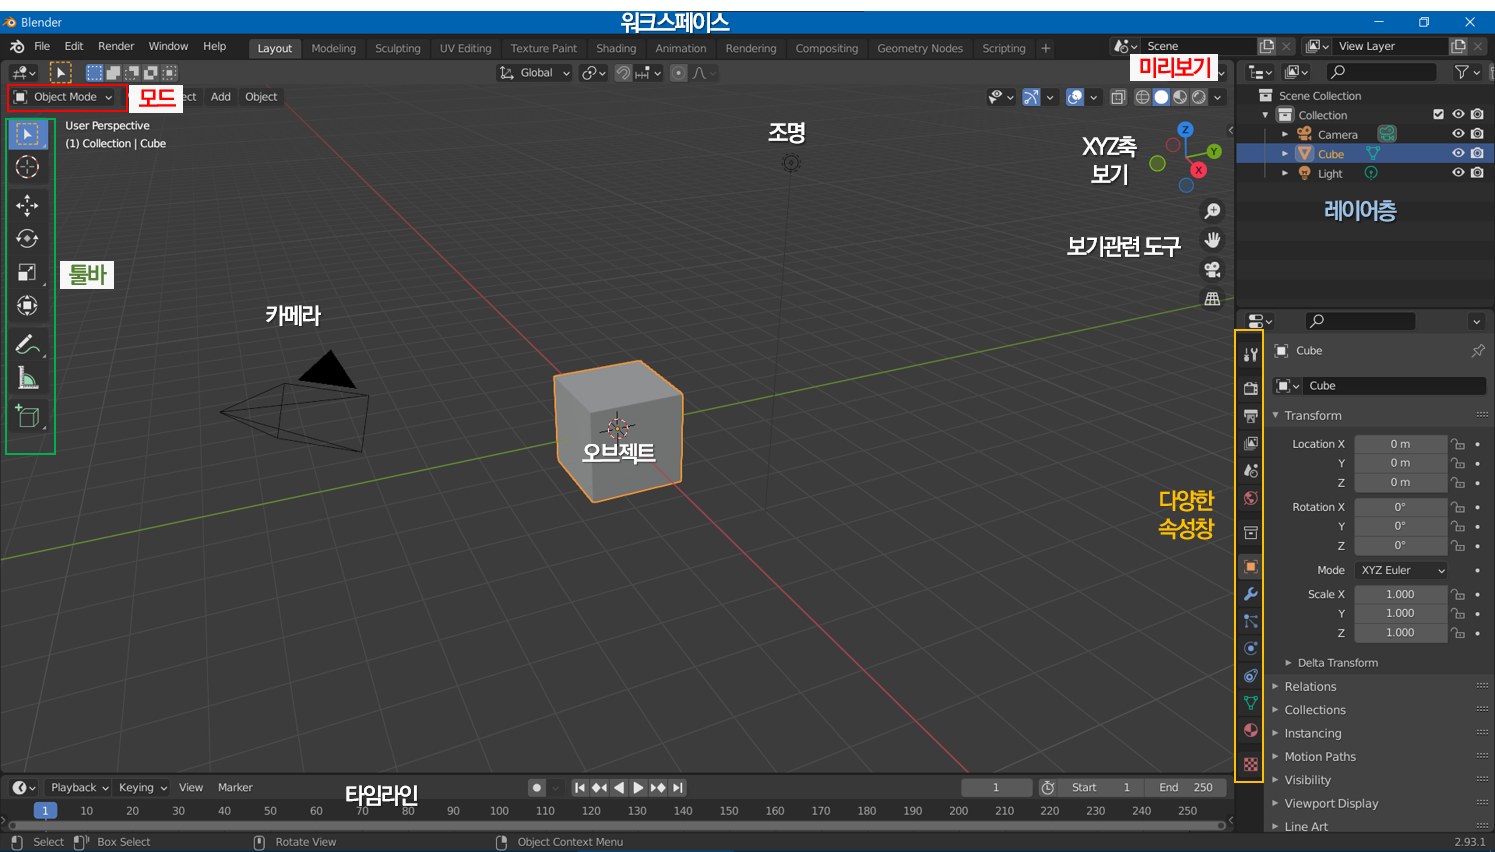Toggle lock on Location X
1495x852 pixels.
click(x=1458, y=444)
